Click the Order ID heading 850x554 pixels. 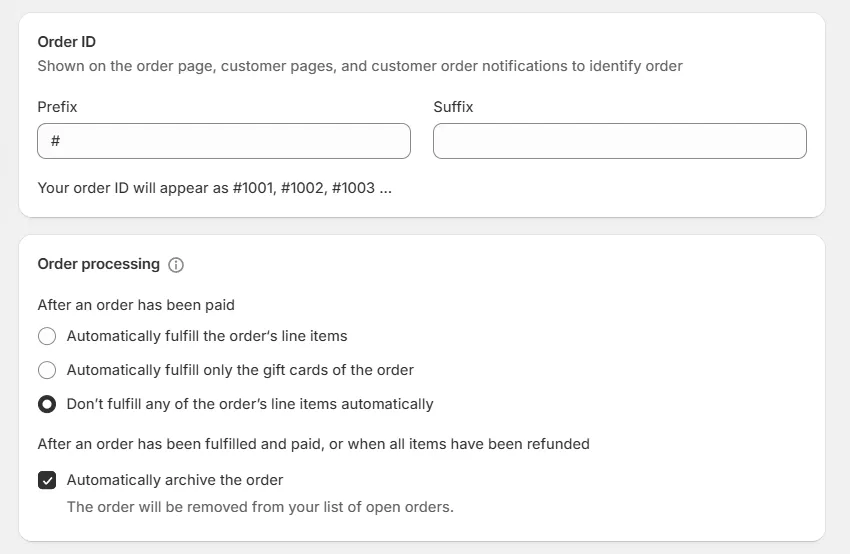coord(67,42)
